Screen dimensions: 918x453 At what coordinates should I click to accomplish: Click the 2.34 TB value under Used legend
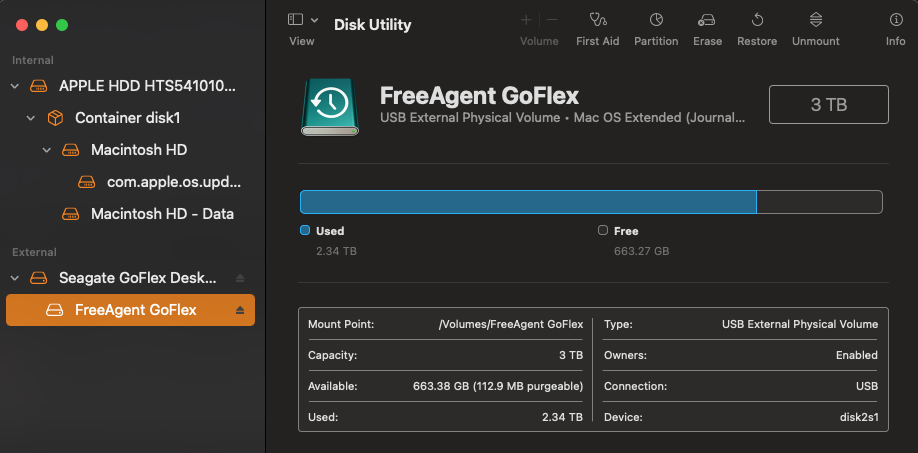(x=336, y=252)
